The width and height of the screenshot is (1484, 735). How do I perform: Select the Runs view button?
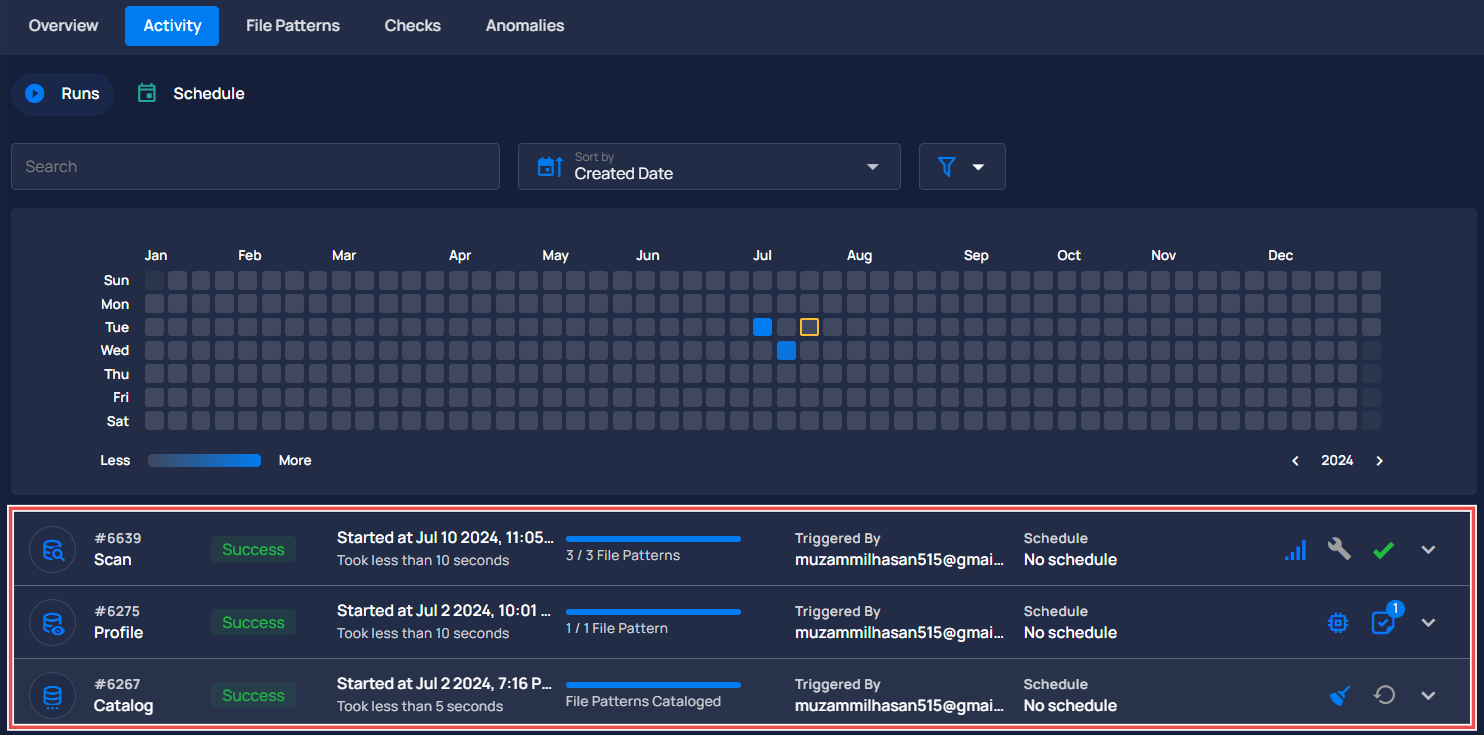63,94
